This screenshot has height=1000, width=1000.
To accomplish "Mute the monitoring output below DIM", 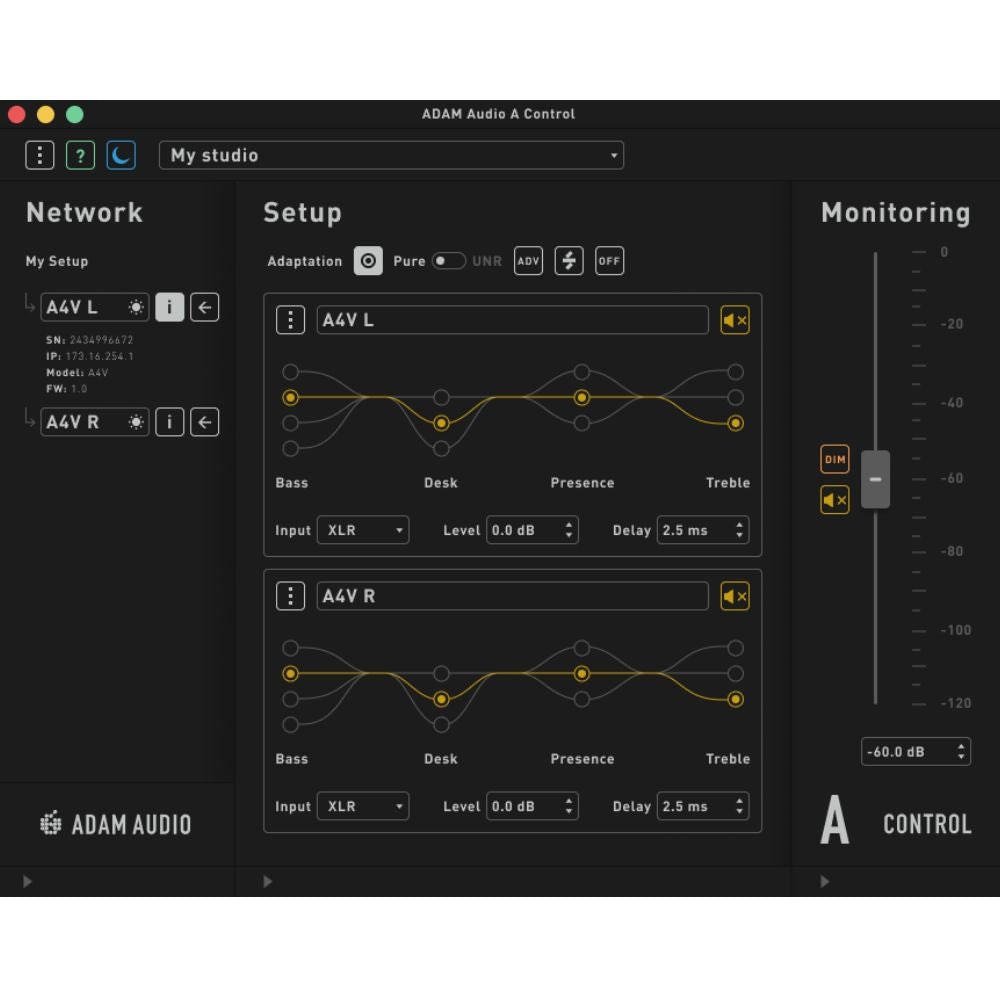I will (834, 500).
